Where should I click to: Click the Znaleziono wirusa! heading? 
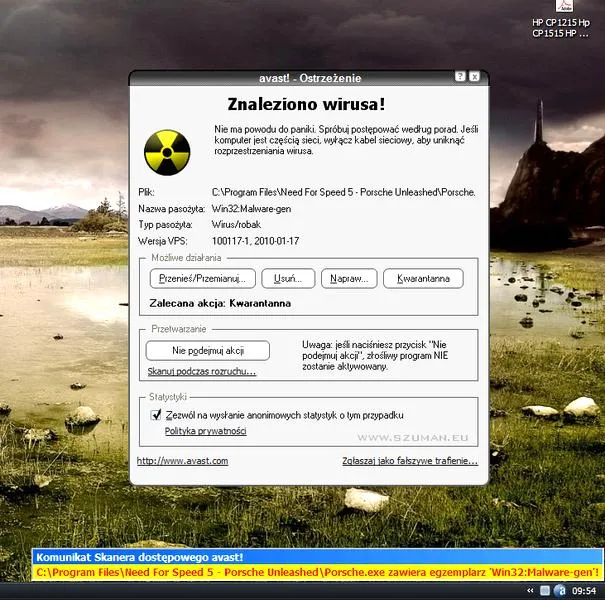tap(306, 104)
